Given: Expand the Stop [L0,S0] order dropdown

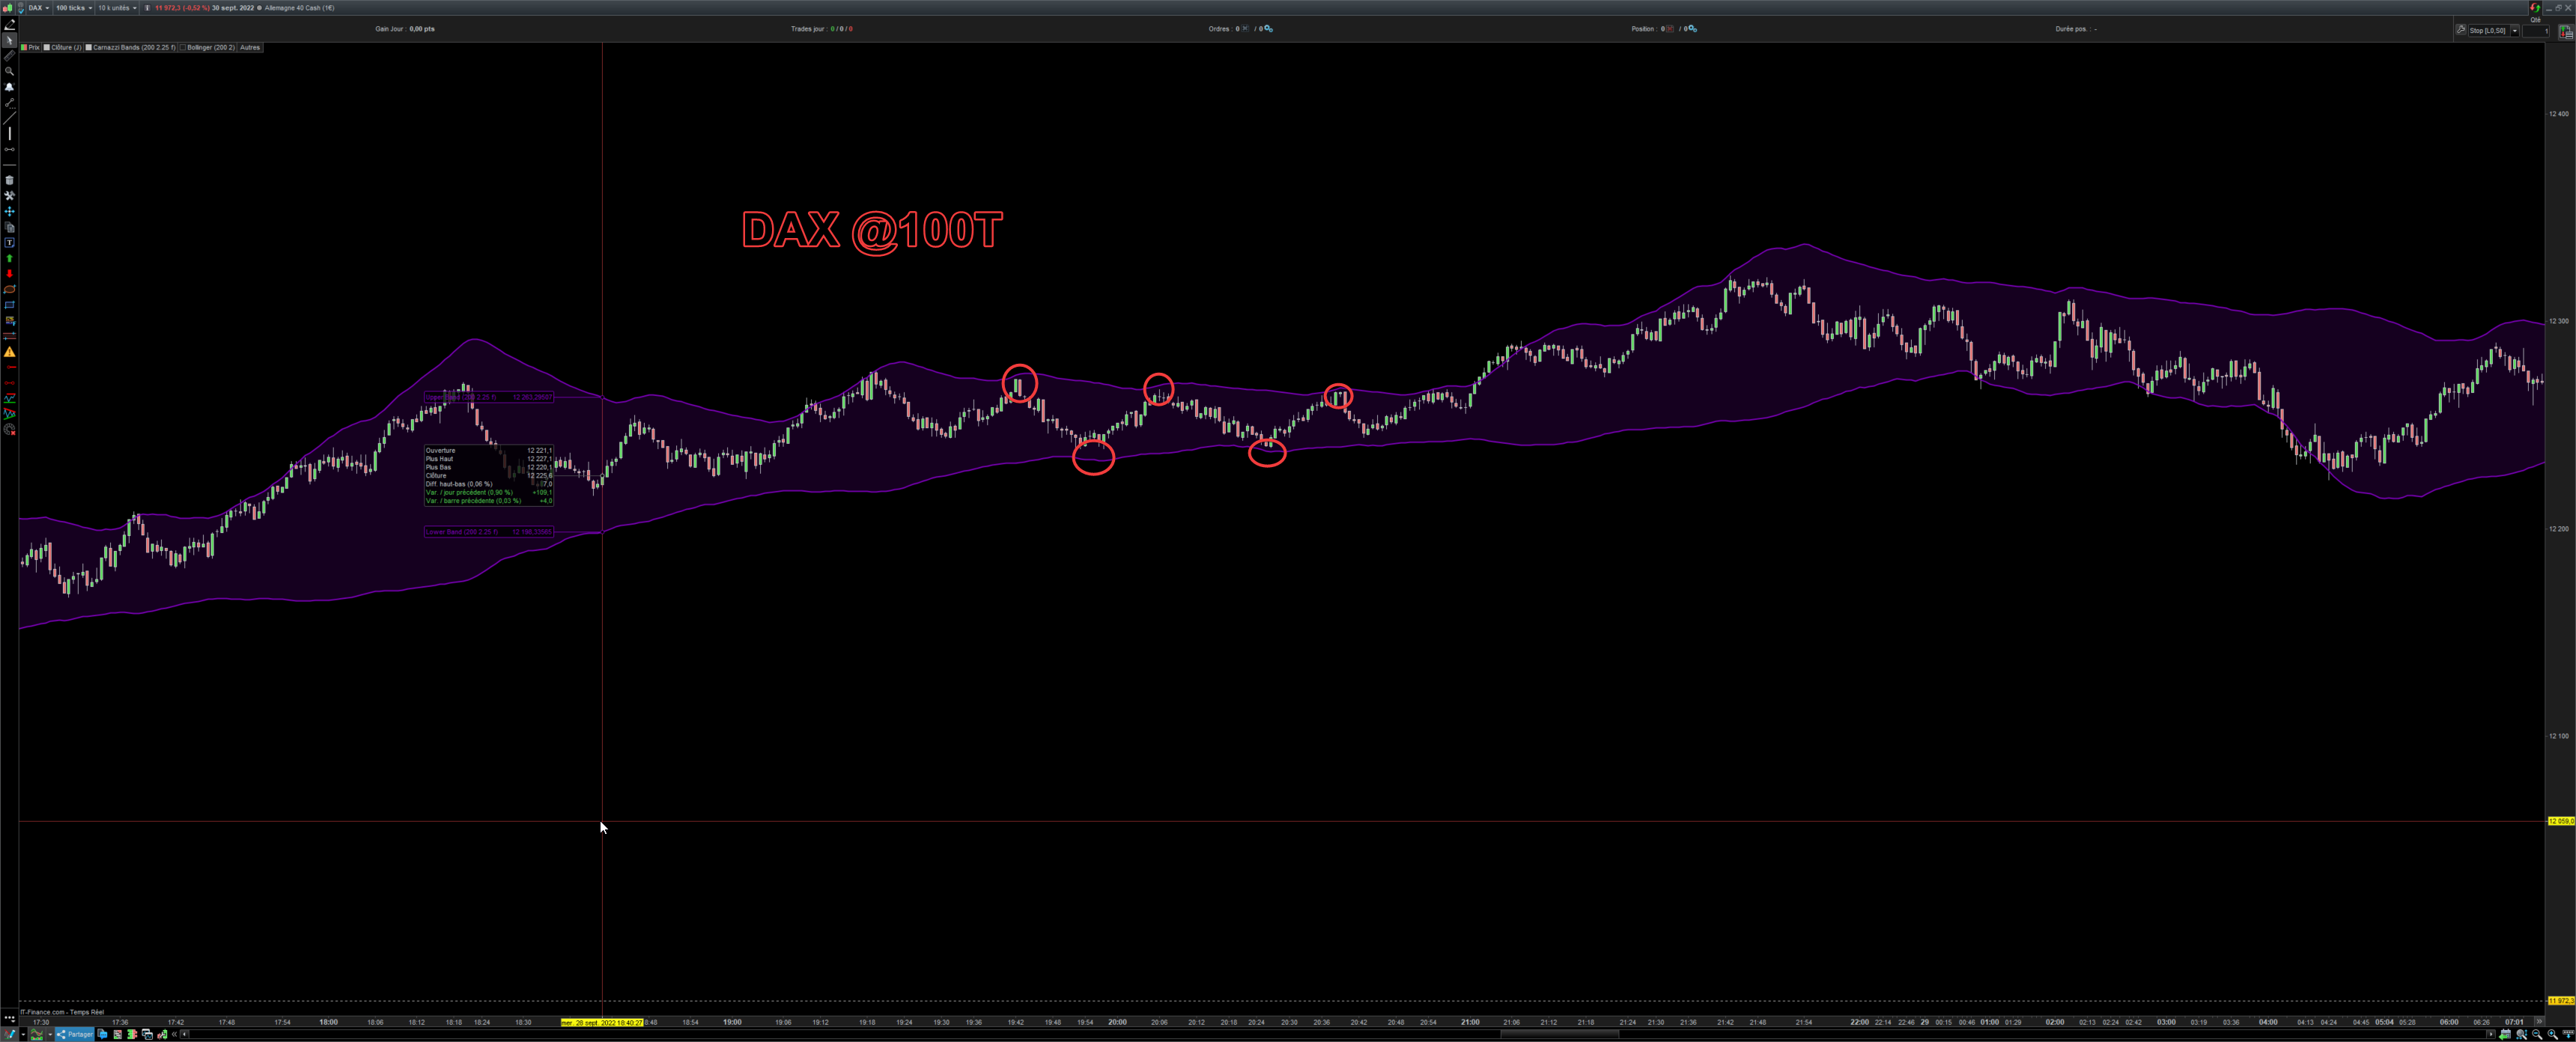Looking at the screenshot, I should tap(2515, 30).
